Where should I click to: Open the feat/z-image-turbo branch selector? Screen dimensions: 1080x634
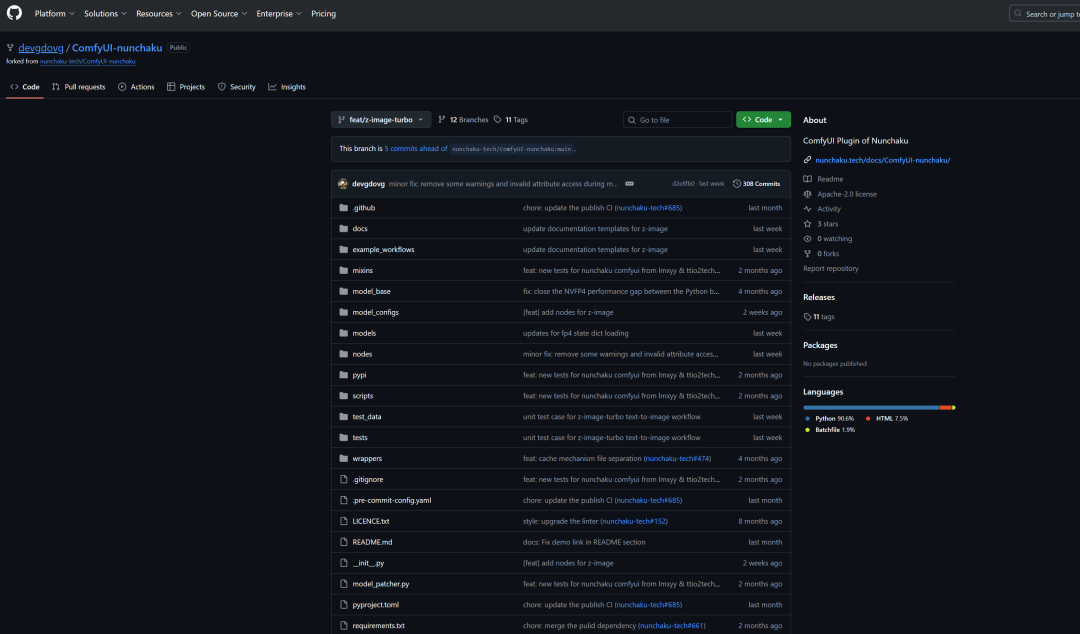pyautogui.click(x=381, y=120)
